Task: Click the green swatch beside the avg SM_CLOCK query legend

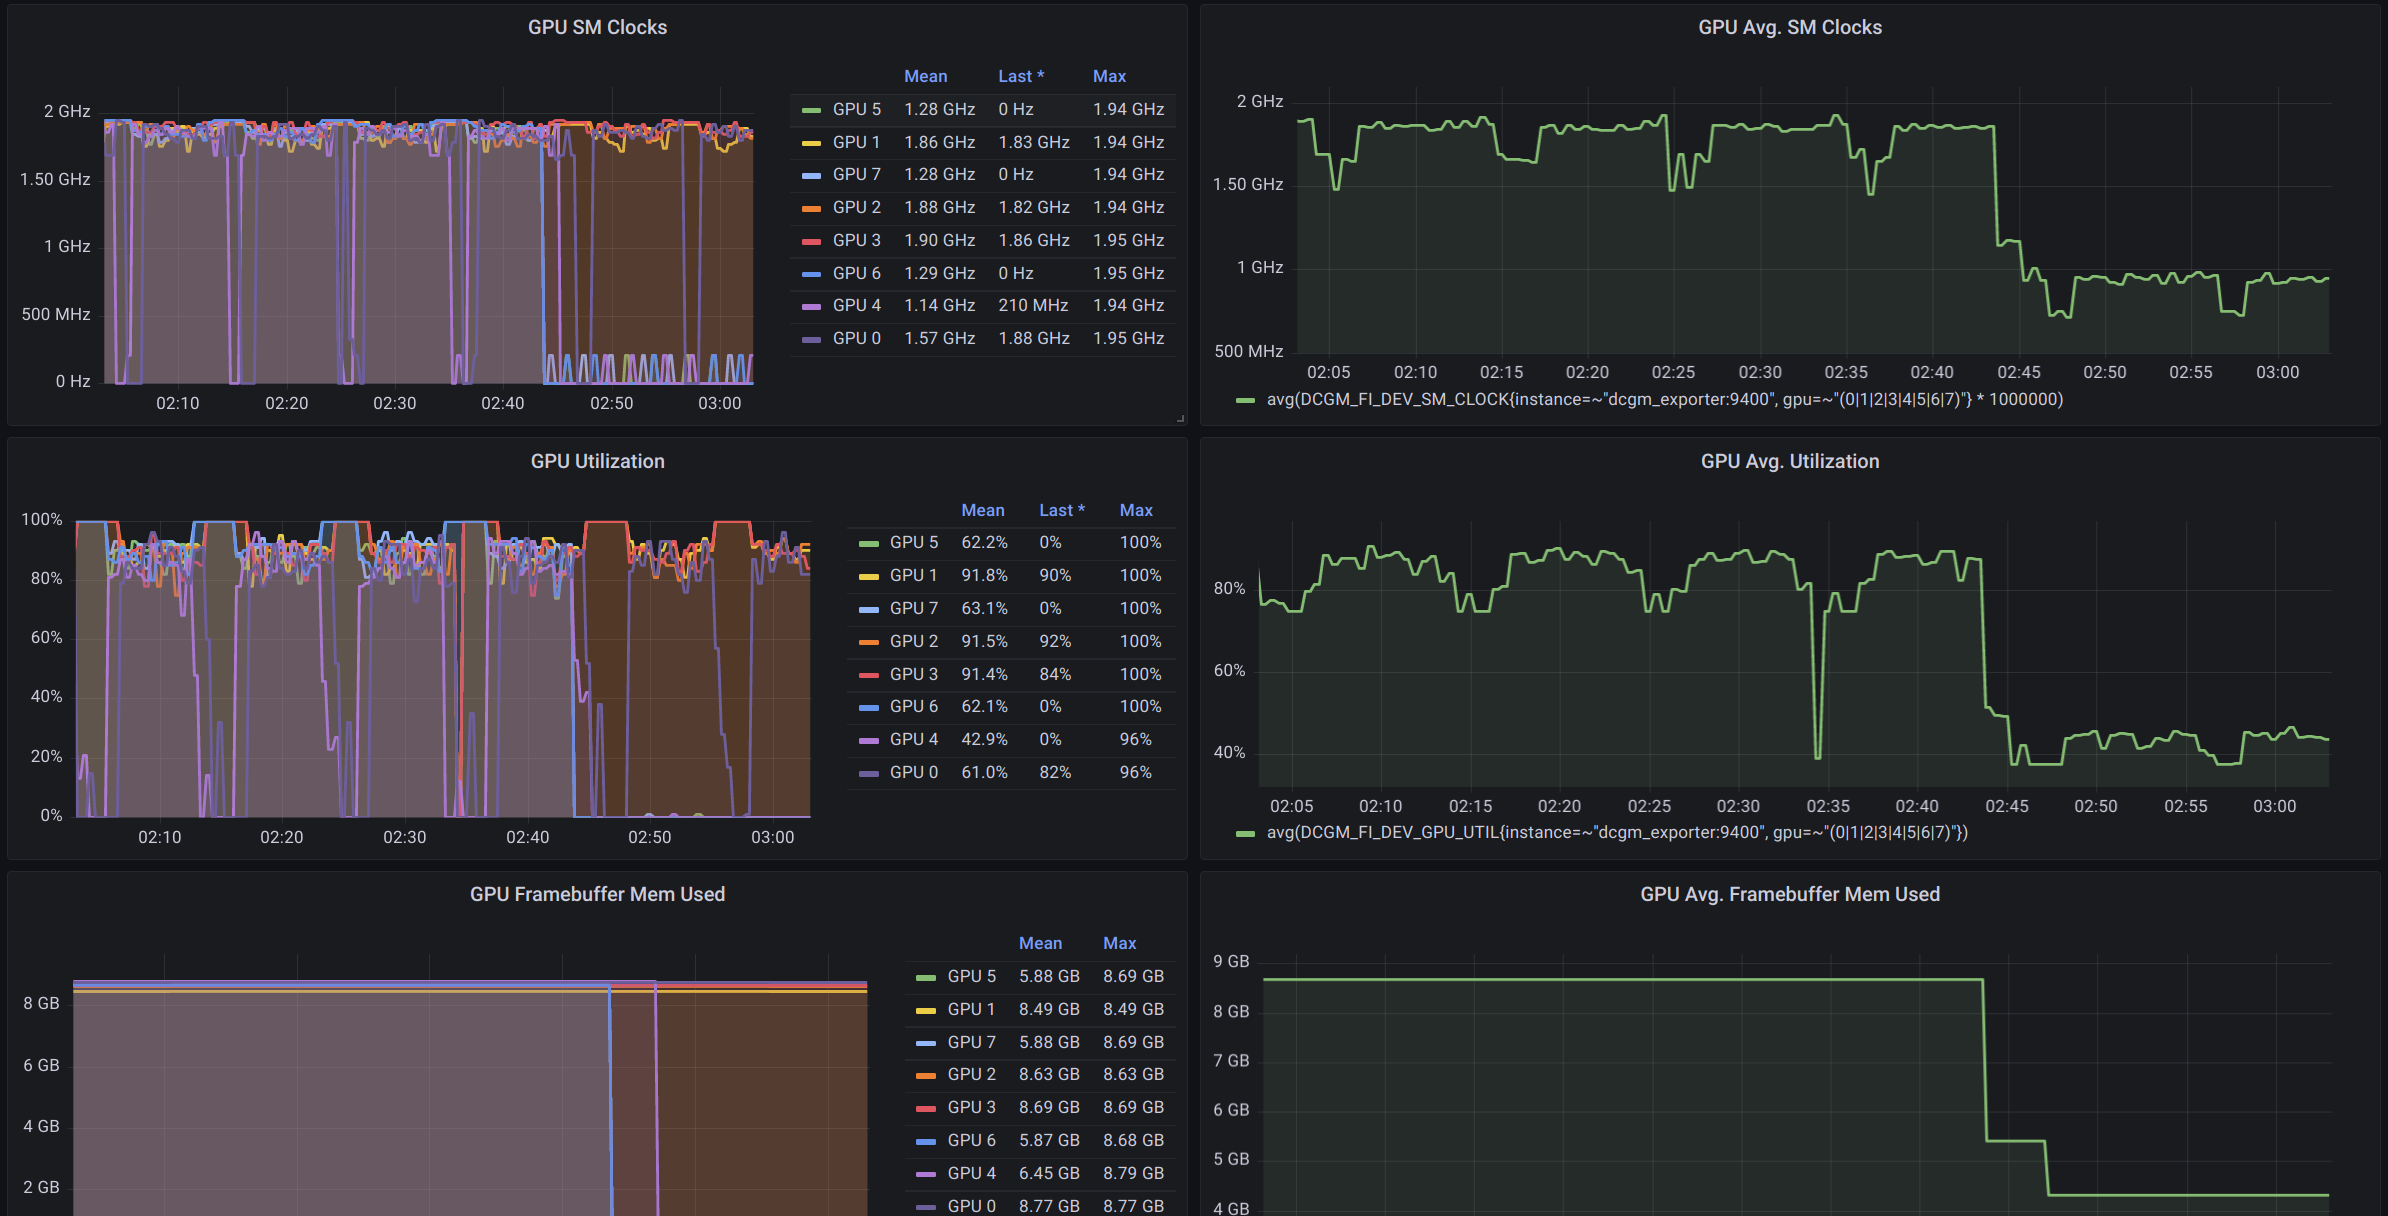Action: pyautogui.click(x=1245, y=400)
